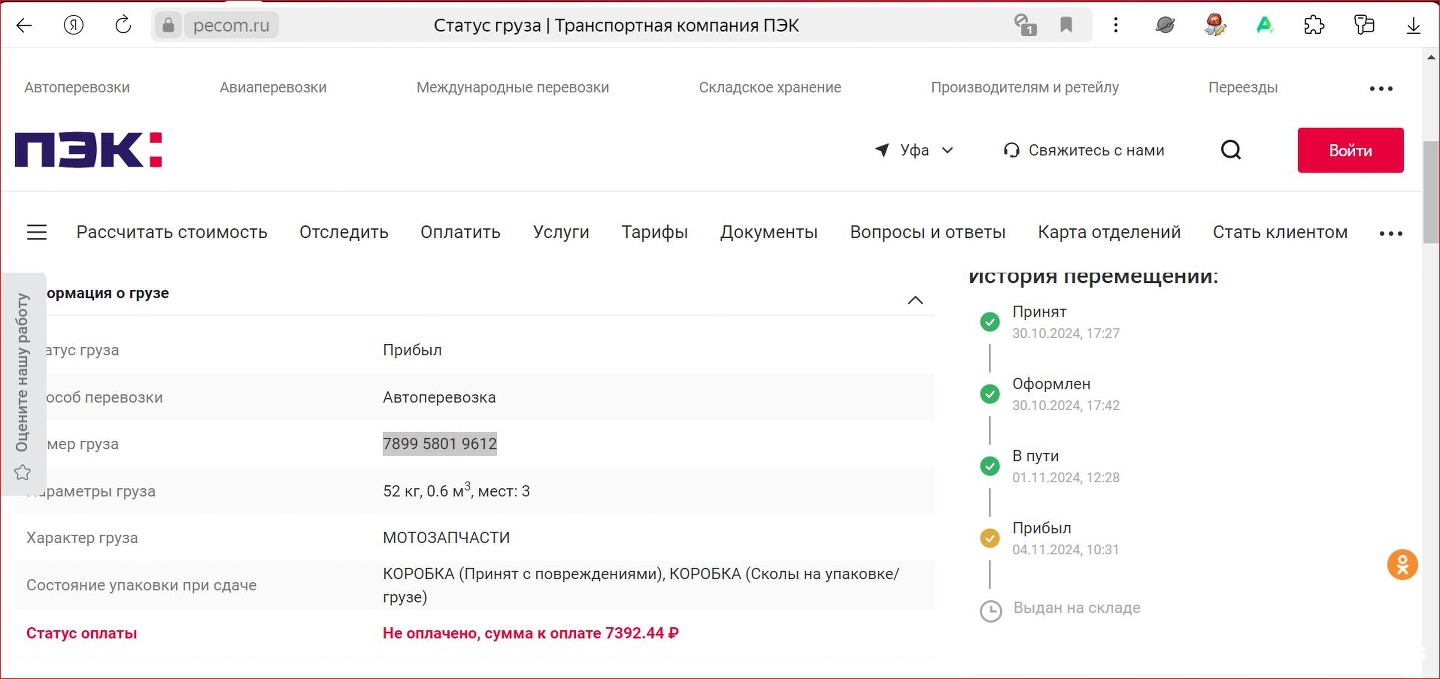Open the browser downloads icon
This screenshot has width=1440, height=679.
coord(1413,25)
